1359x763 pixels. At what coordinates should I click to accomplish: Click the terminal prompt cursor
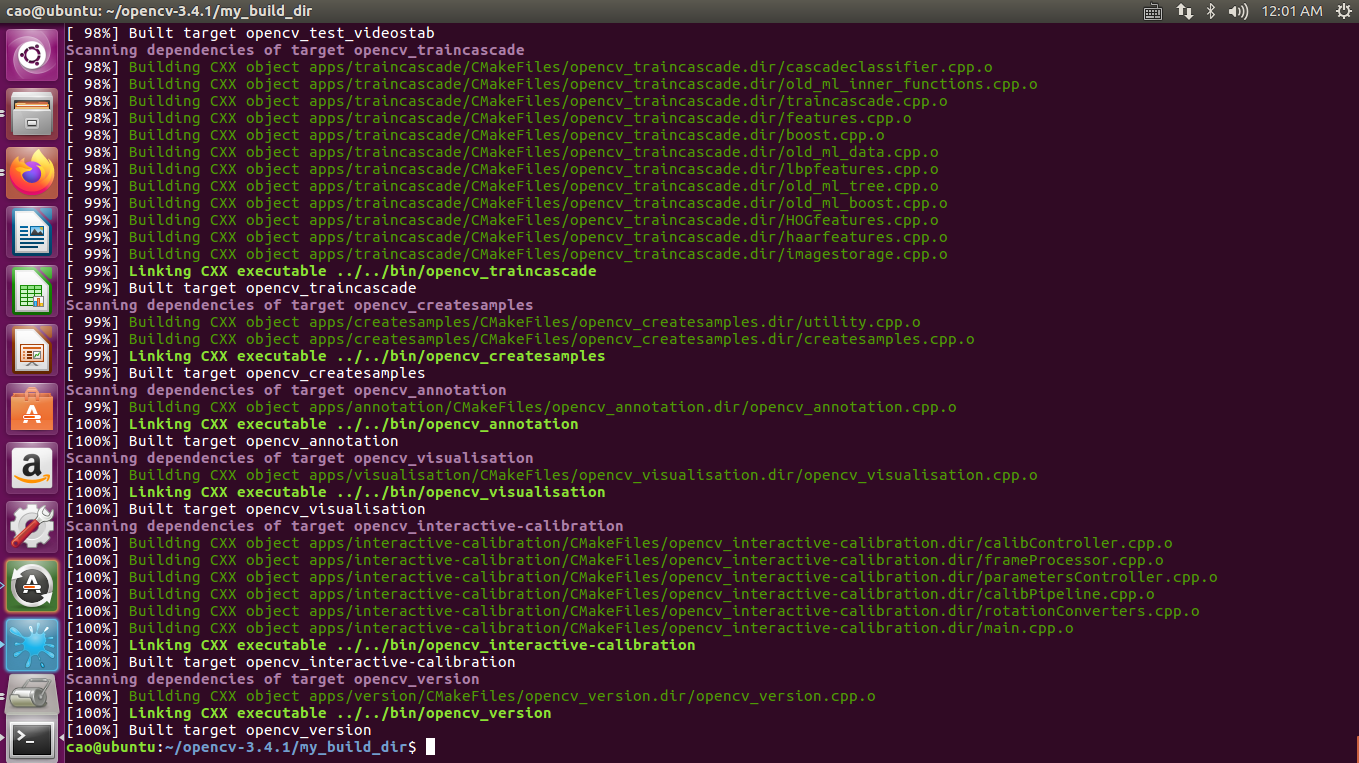(430, 747)
